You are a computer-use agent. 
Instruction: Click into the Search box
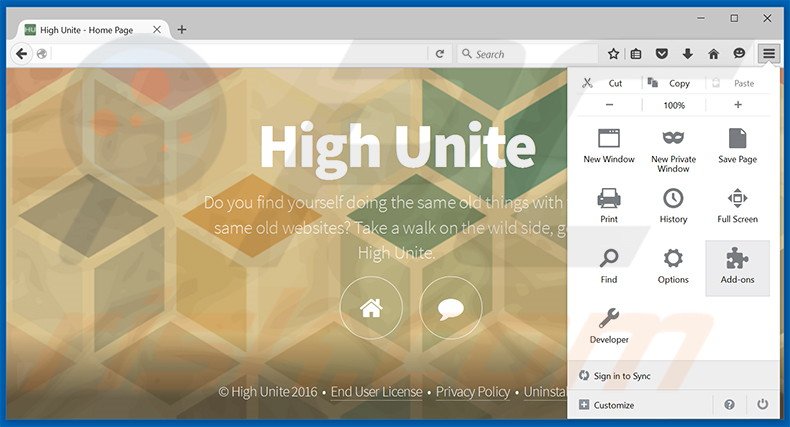click(527, 54)
